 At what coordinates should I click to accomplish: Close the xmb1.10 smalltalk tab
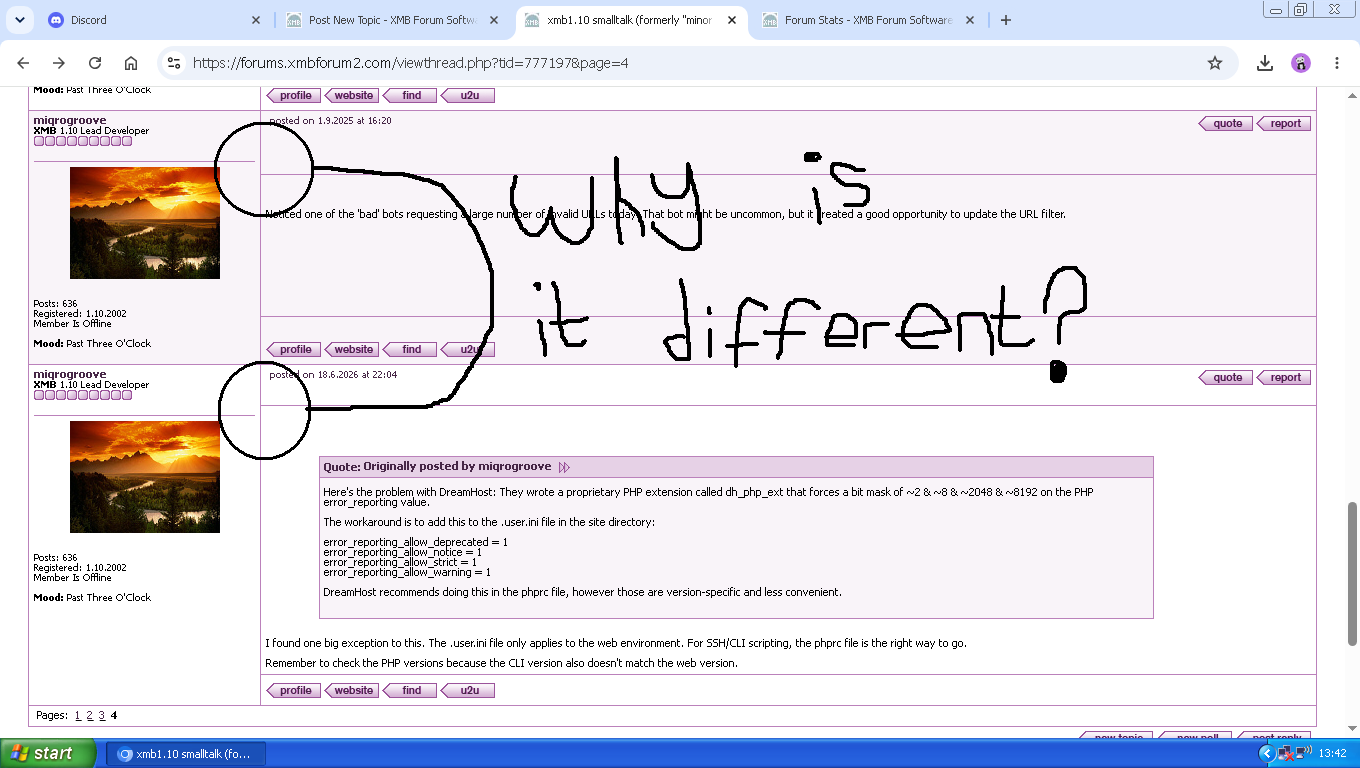coord(732,20)
